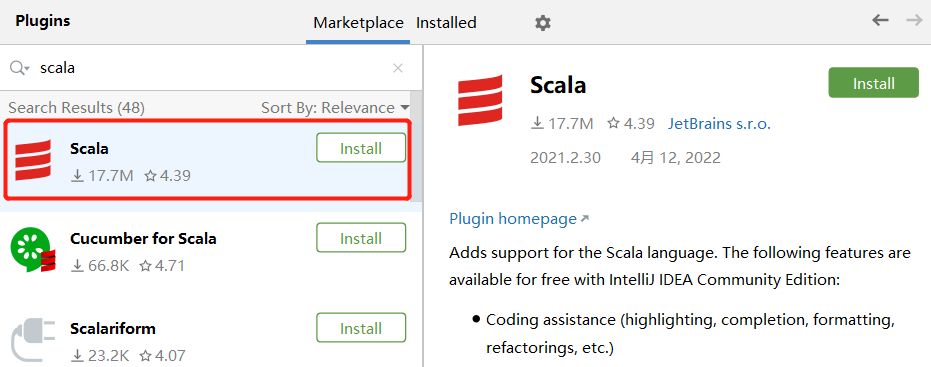The height and width of the screenshot is (367, 931).
Task: Click the Scala logo in search results
Action: tap(33, 160)
